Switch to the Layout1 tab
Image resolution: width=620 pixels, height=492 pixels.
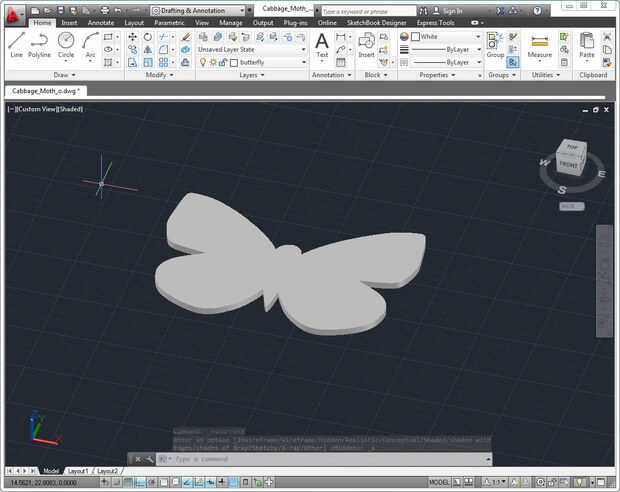pos(78,471)
